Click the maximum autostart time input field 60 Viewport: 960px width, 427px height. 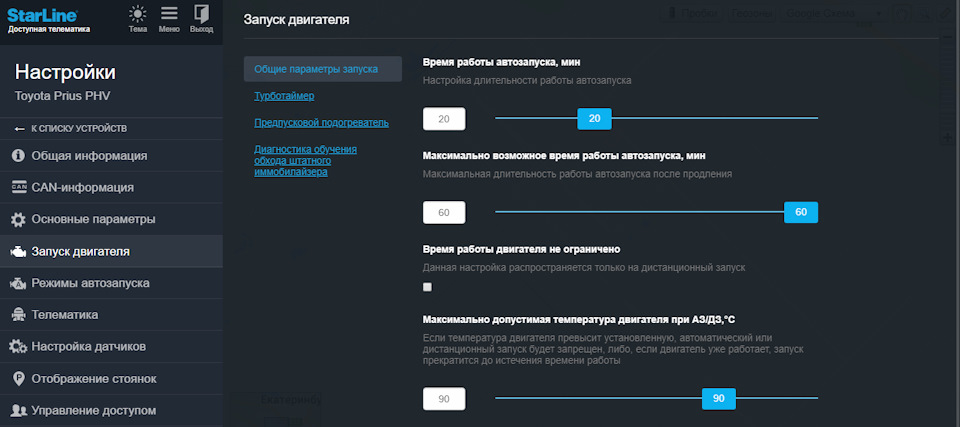coord(444,213)
